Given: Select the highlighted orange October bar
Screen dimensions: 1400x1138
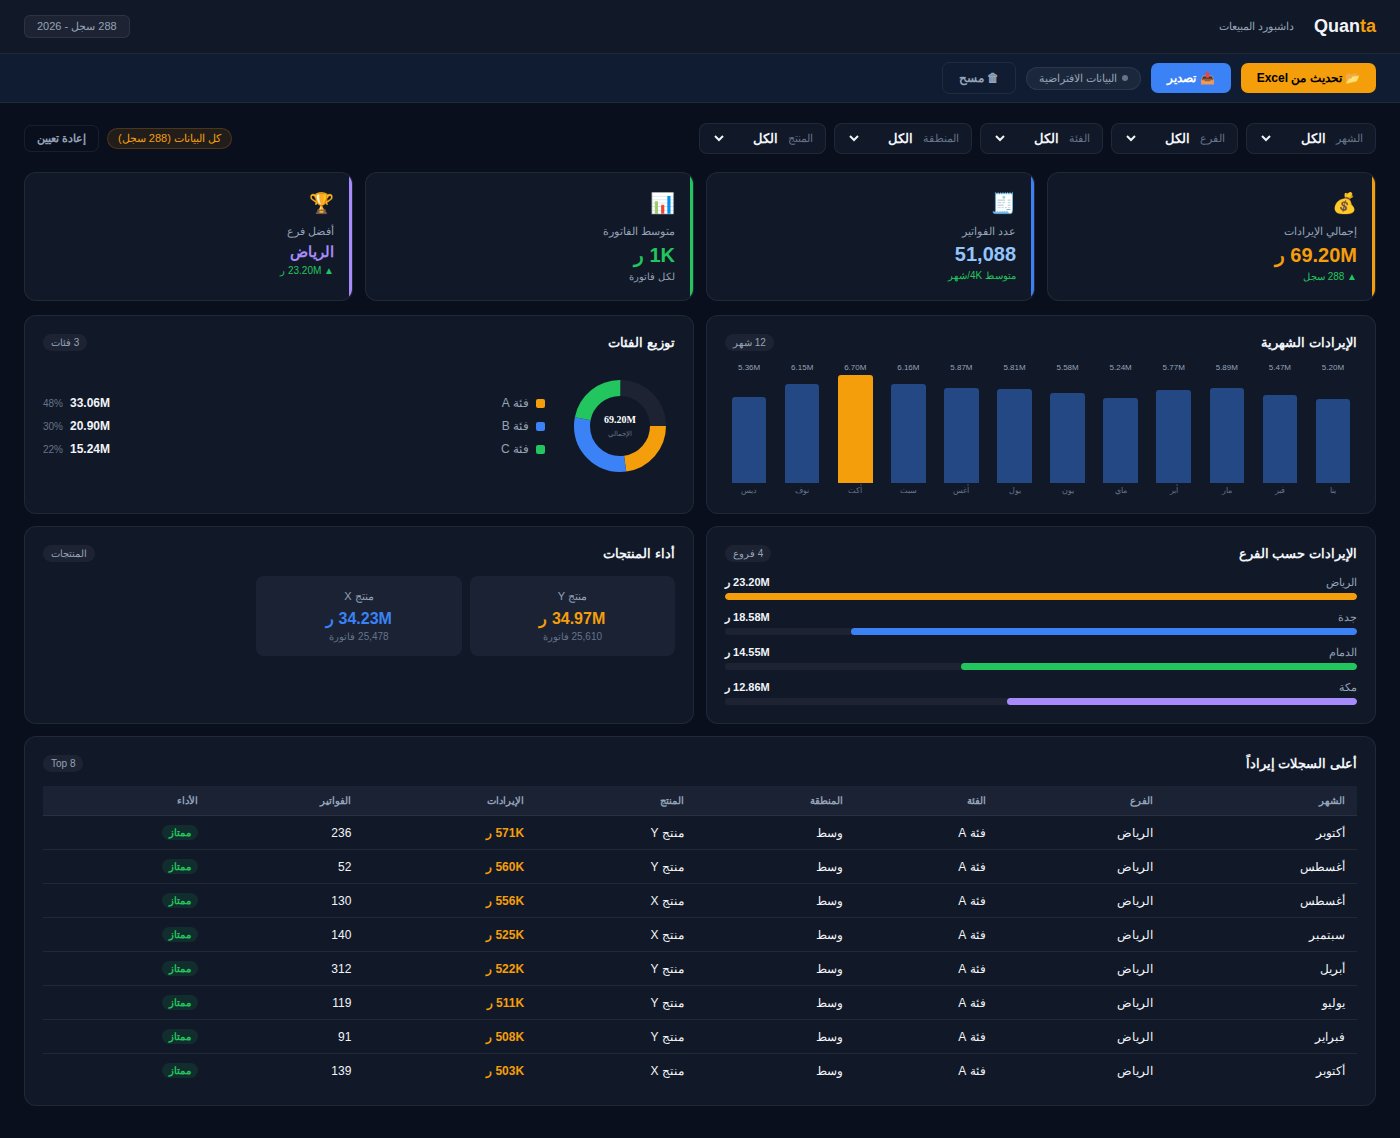Looking at the screenshot, I should (x=855, y=429).
